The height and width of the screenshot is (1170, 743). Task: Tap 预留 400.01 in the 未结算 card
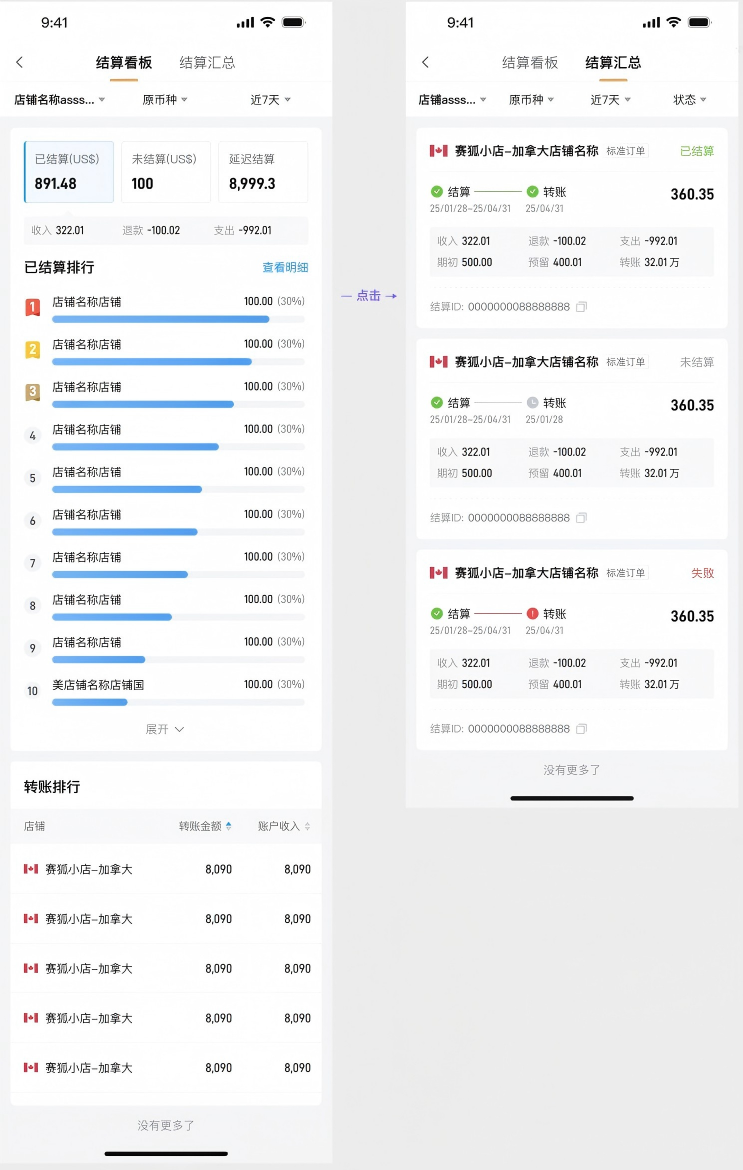tap(555, 473)
